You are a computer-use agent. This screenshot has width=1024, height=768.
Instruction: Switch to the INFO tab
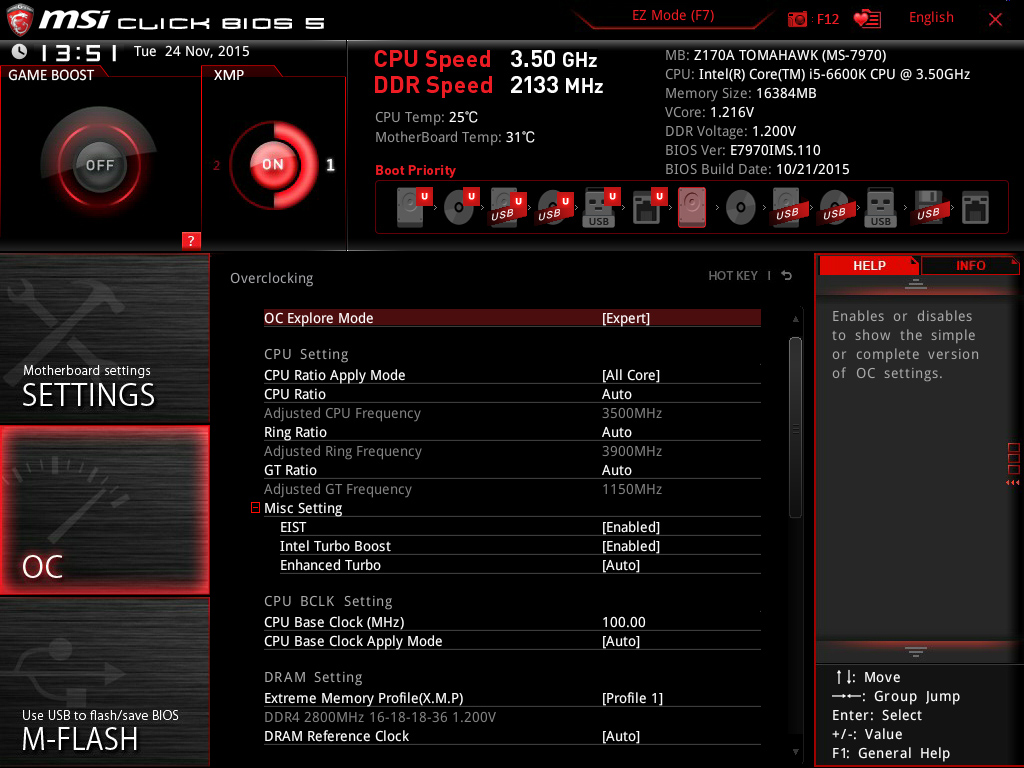coord(970,265)
